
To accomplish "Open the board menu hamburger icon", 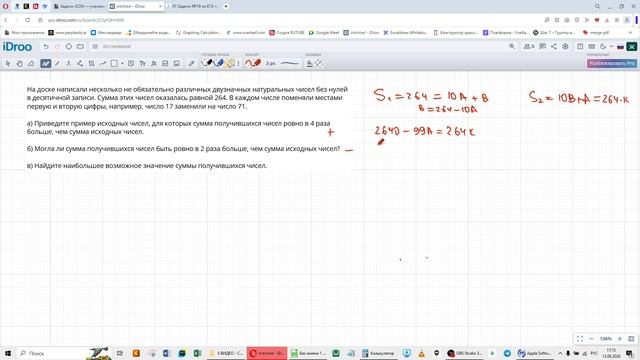I will coord(95,47).
